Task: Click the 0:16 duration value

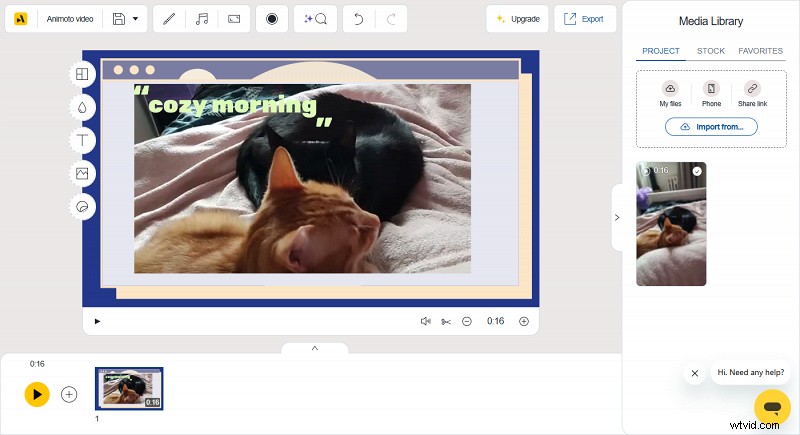Action: [495, 321]
